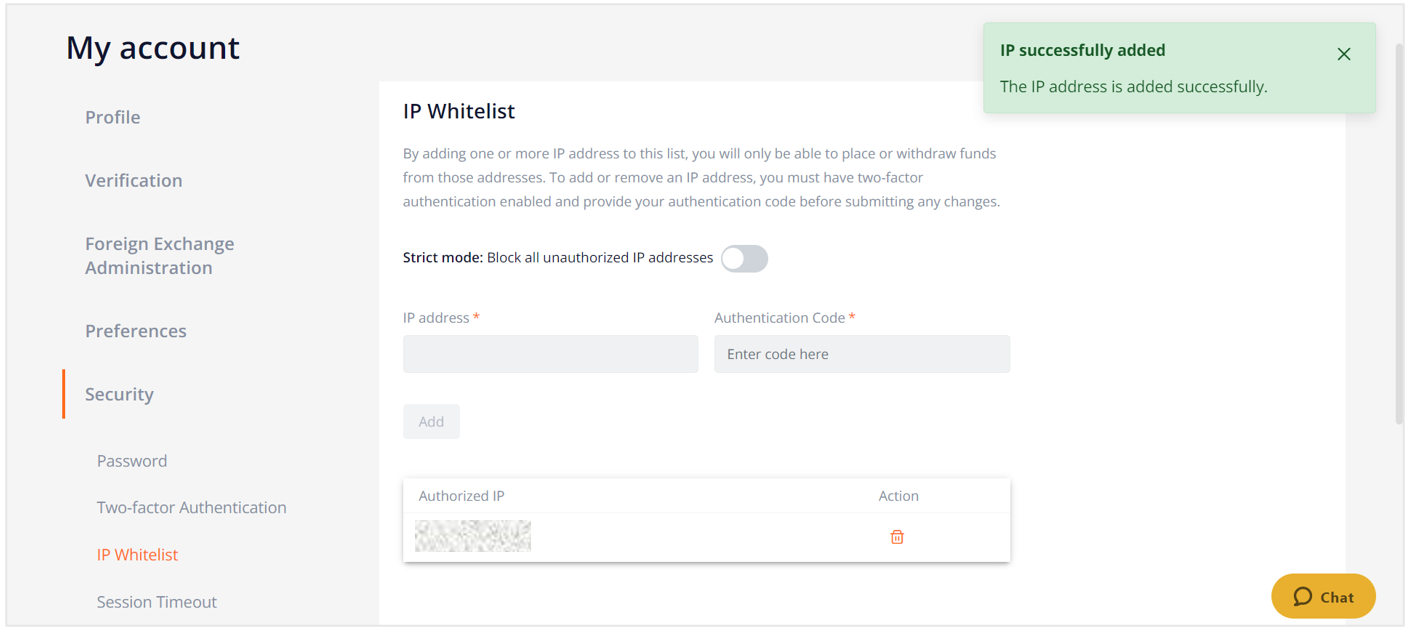Focus the IP address input field
The width and height of the screenshot is (1408, 630).
pos(551,354)
